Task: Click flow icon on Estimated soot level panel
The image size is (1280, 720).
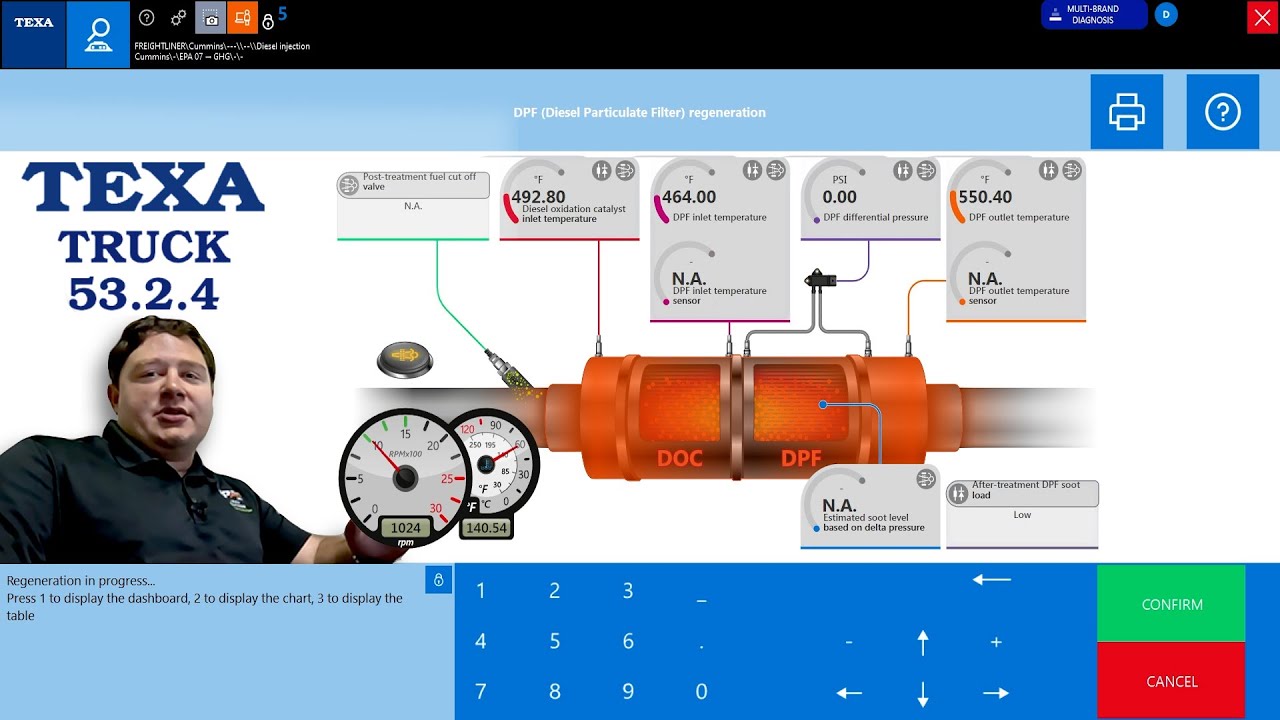Action: 927,479
